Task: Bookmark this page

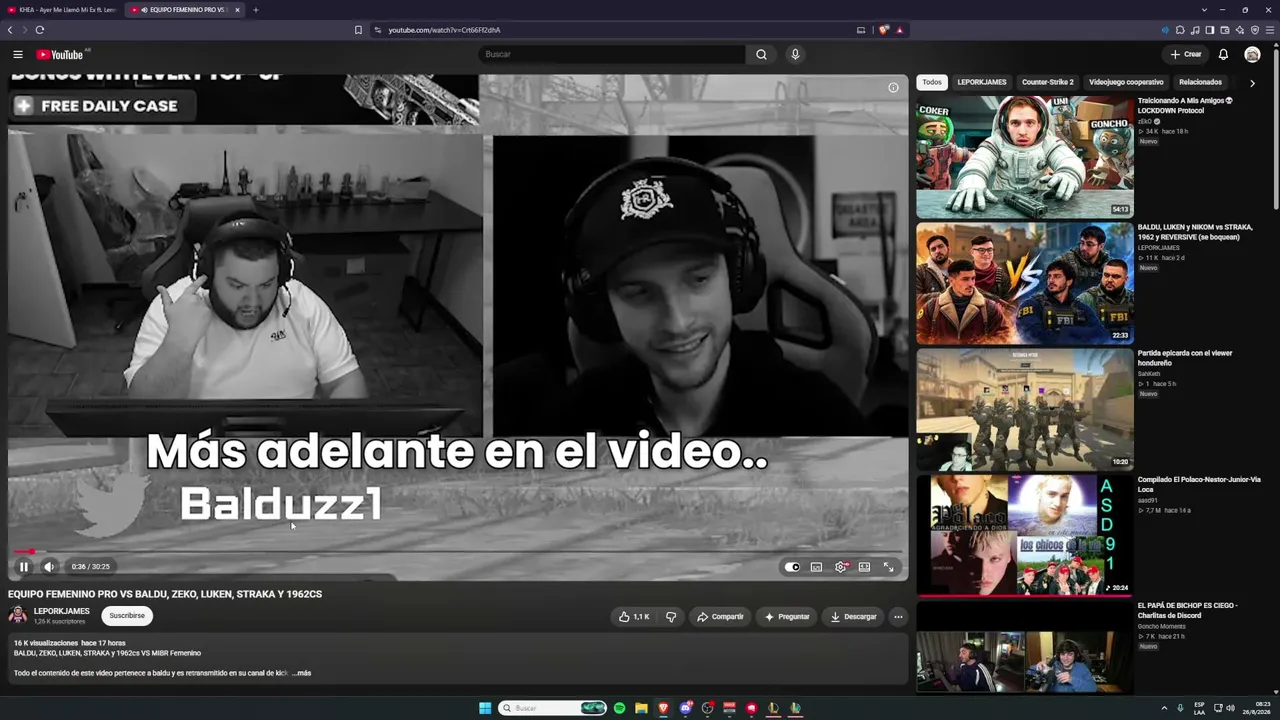Action: tap(358, 30)
